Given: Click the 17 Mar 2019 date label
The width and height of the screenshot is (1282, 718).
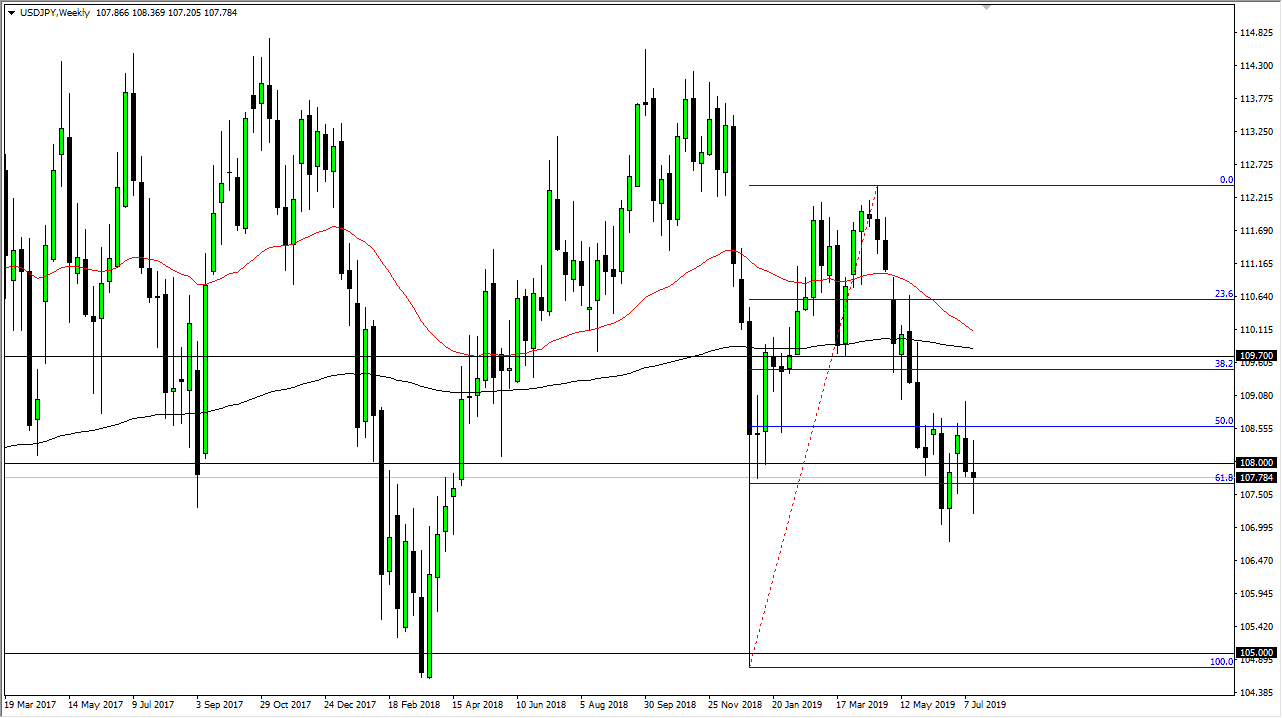Looking at the screenshot, I should tap(861, 704).
